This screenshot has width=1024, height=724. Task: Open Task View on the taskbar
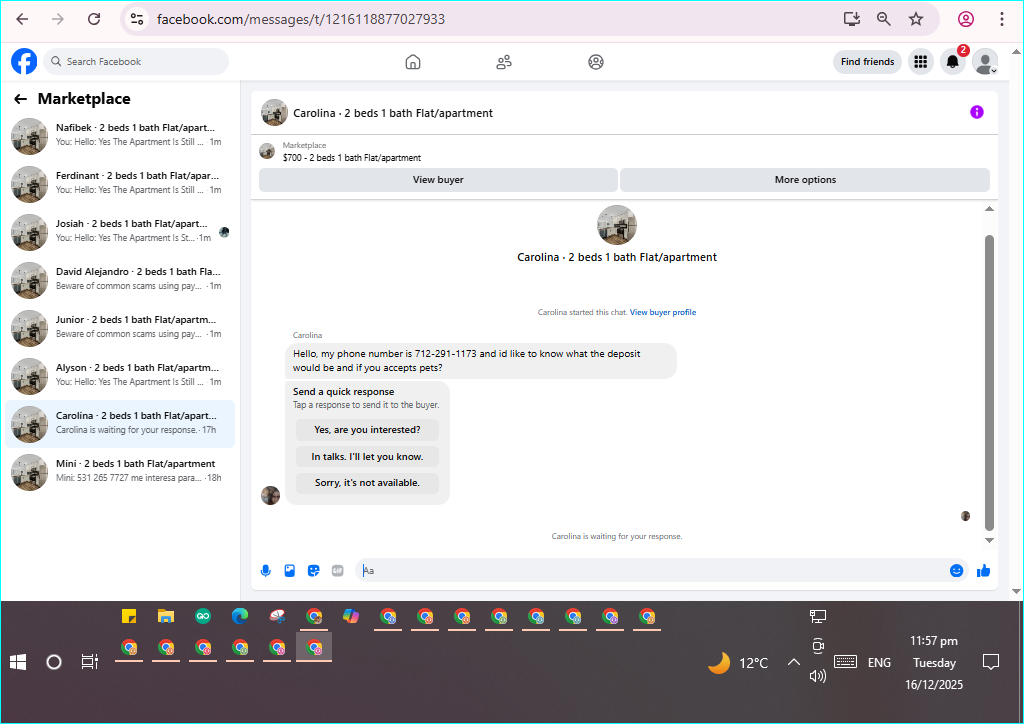pyautogui.click(x=89, y=662)
